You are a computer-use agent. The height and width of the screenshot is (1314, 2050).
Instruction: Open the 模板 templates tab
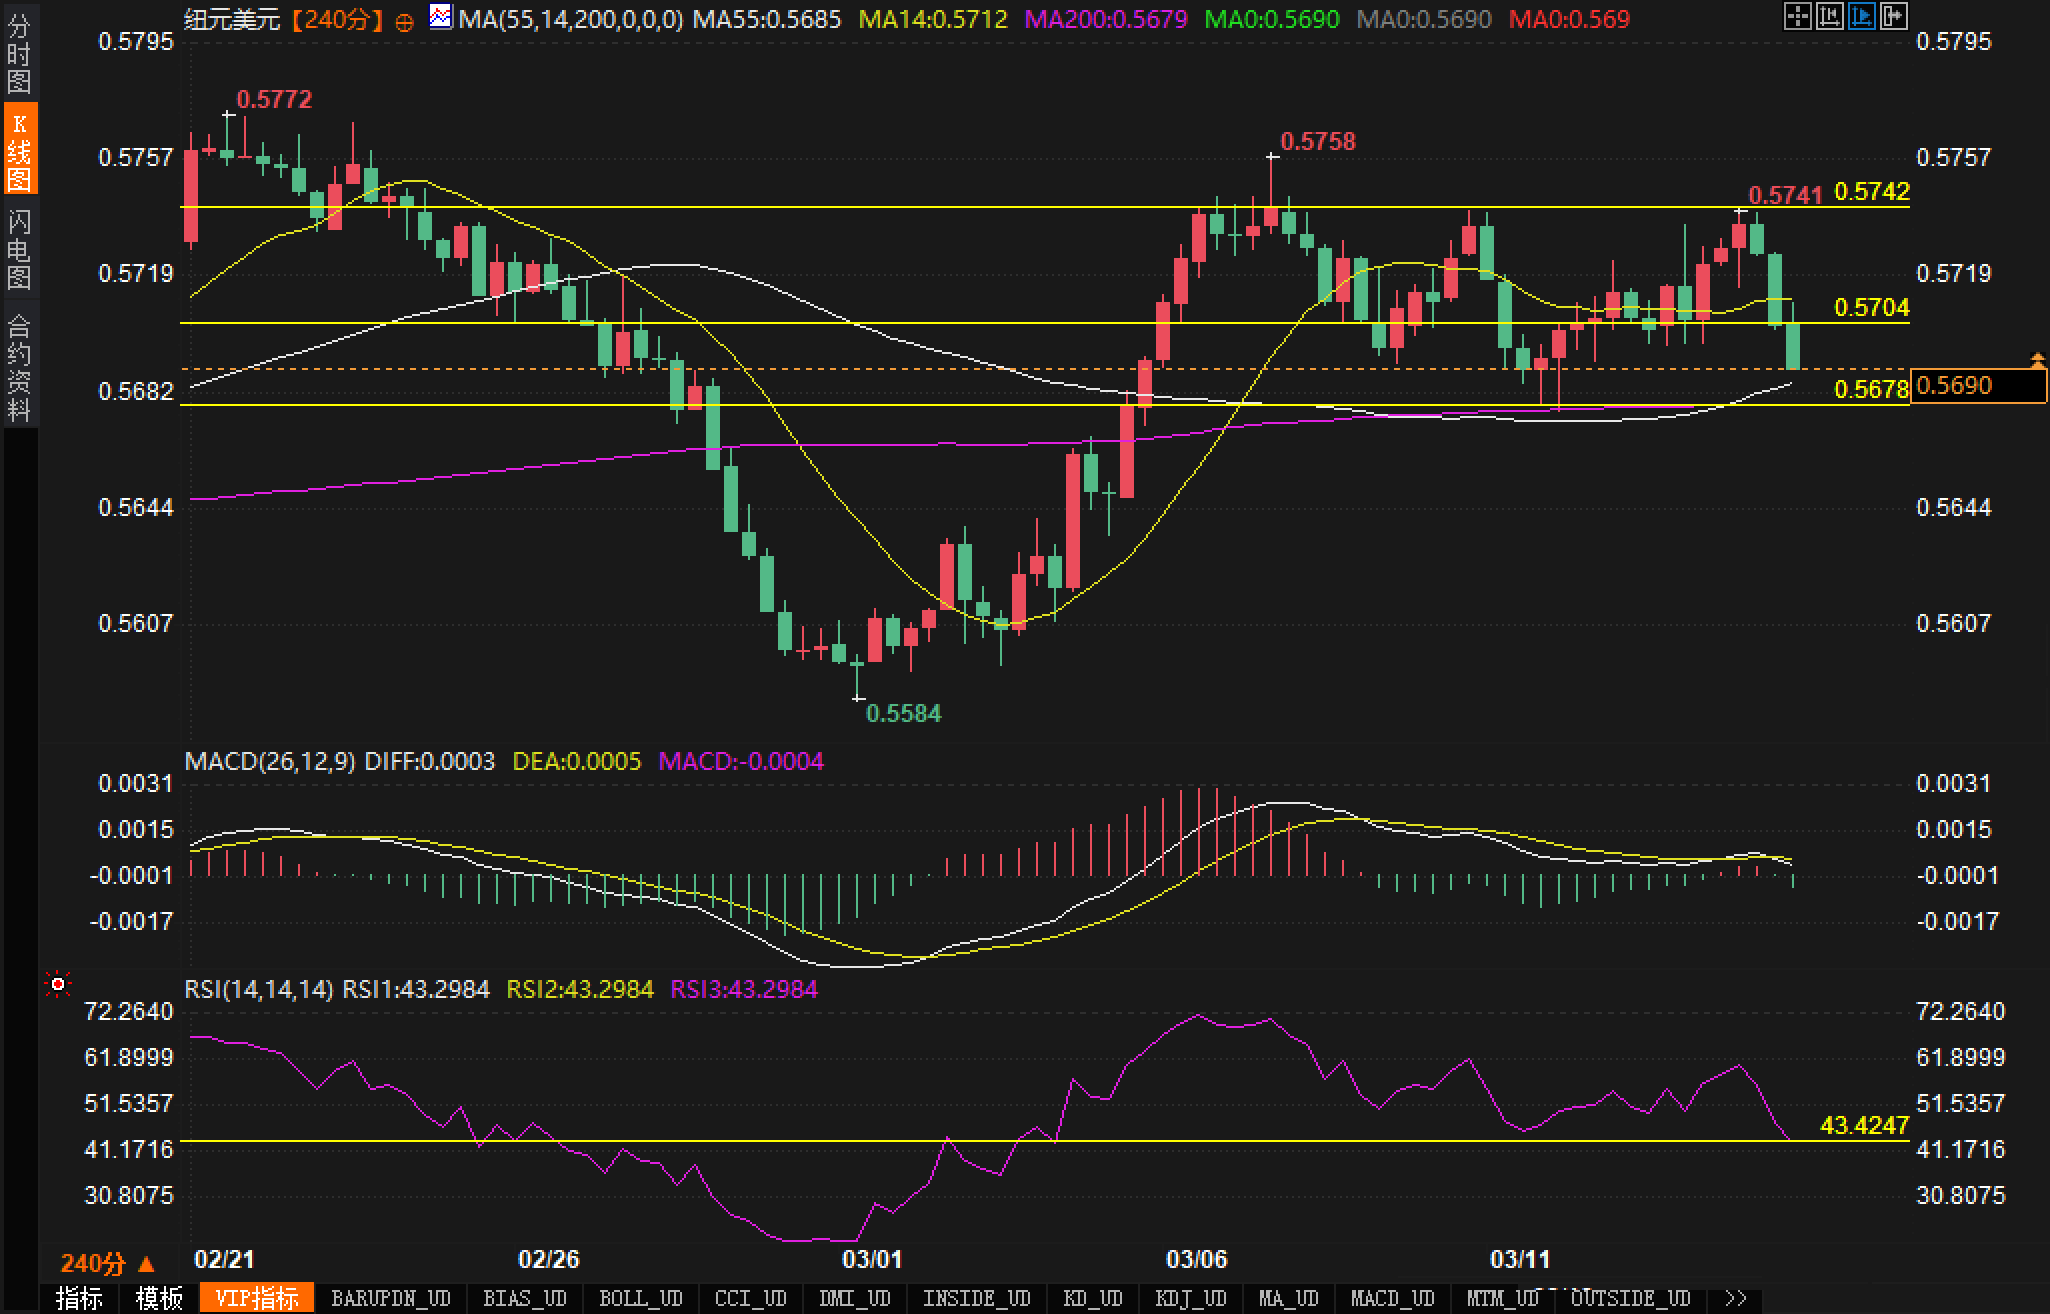tap(160, 1298)
